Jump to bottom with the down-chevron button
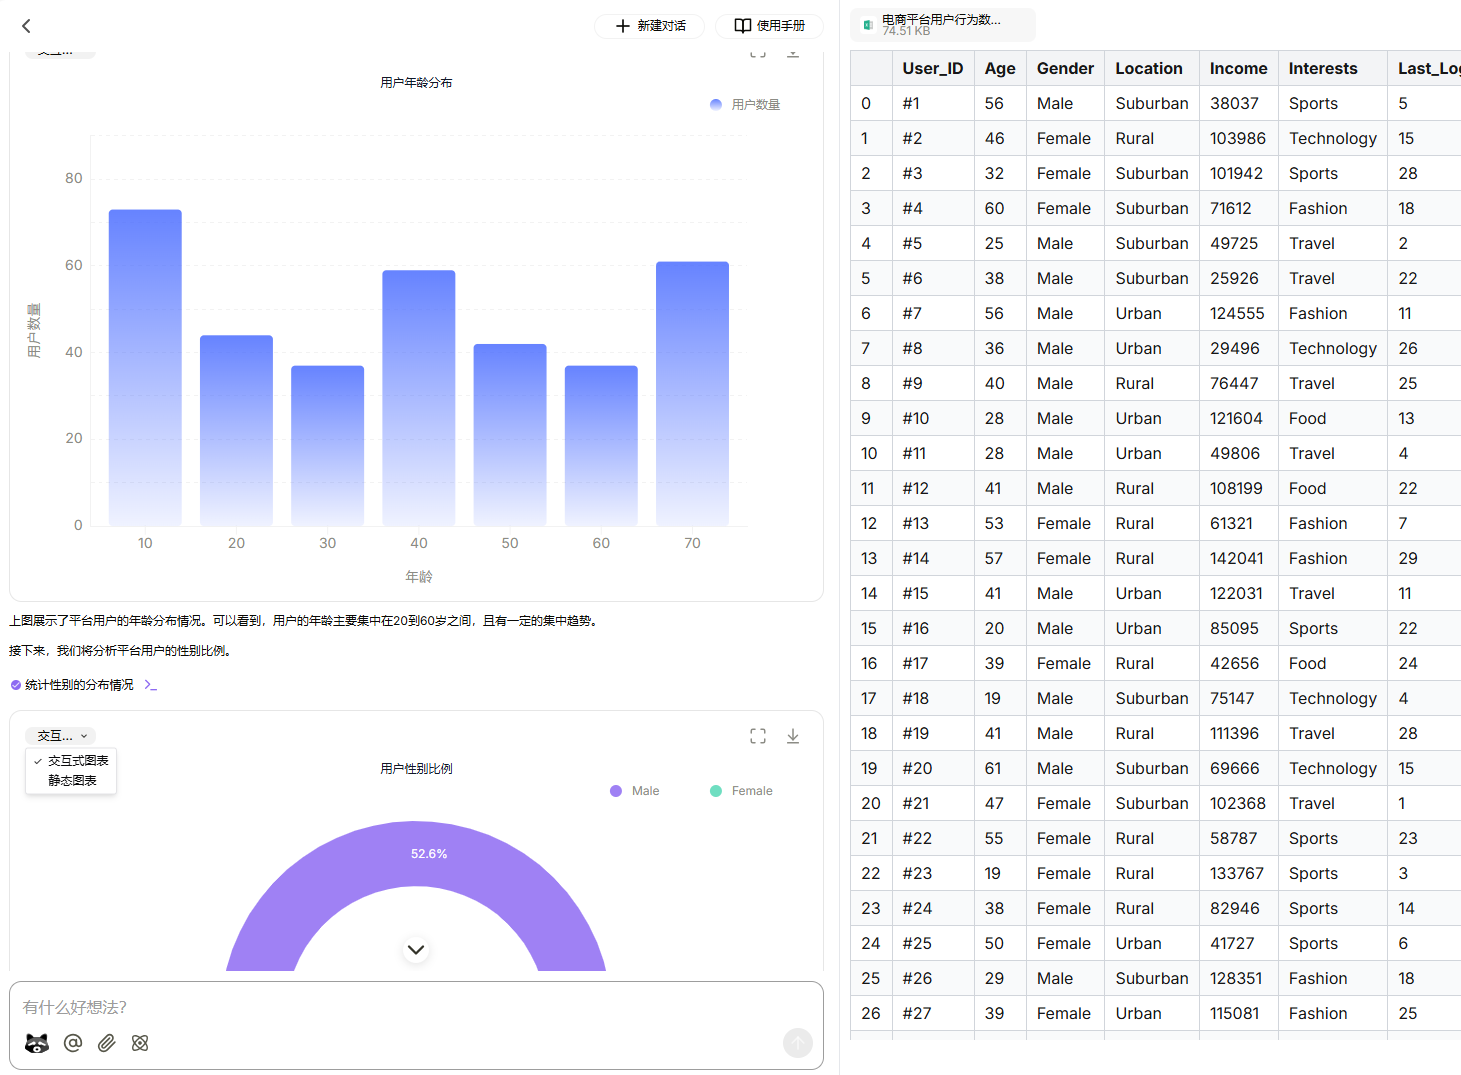The image size is (1461, 1075). 416,949
